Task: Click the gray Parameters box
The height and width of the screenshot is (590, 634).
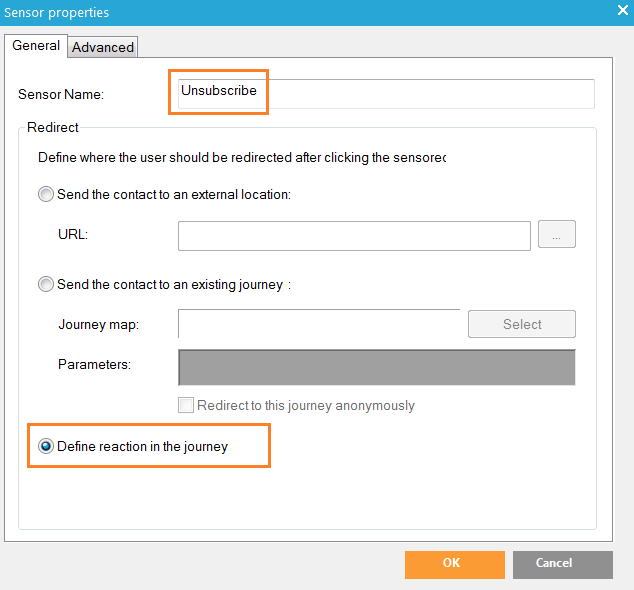Action: click(376, 367)
